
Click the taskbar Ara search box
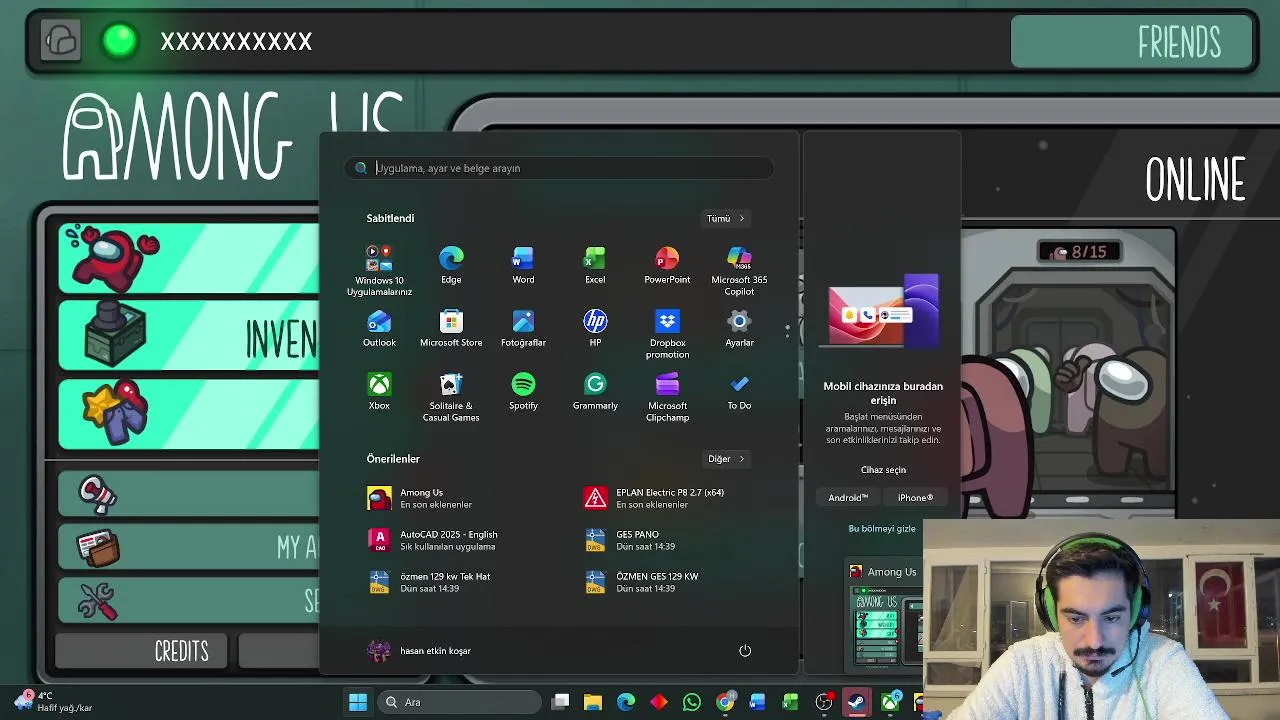pyautogui.click(x=460, y=702)
